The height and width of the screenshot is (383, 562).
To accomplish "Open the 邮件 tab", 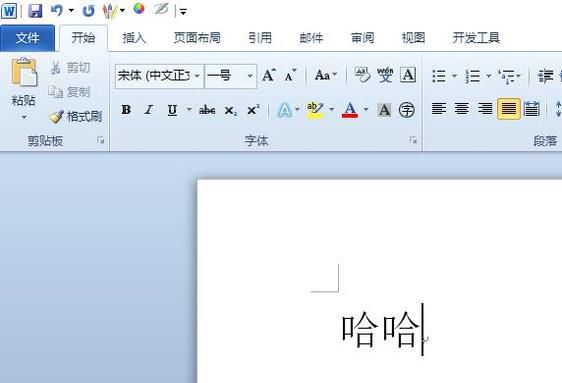I will (311, 38).
